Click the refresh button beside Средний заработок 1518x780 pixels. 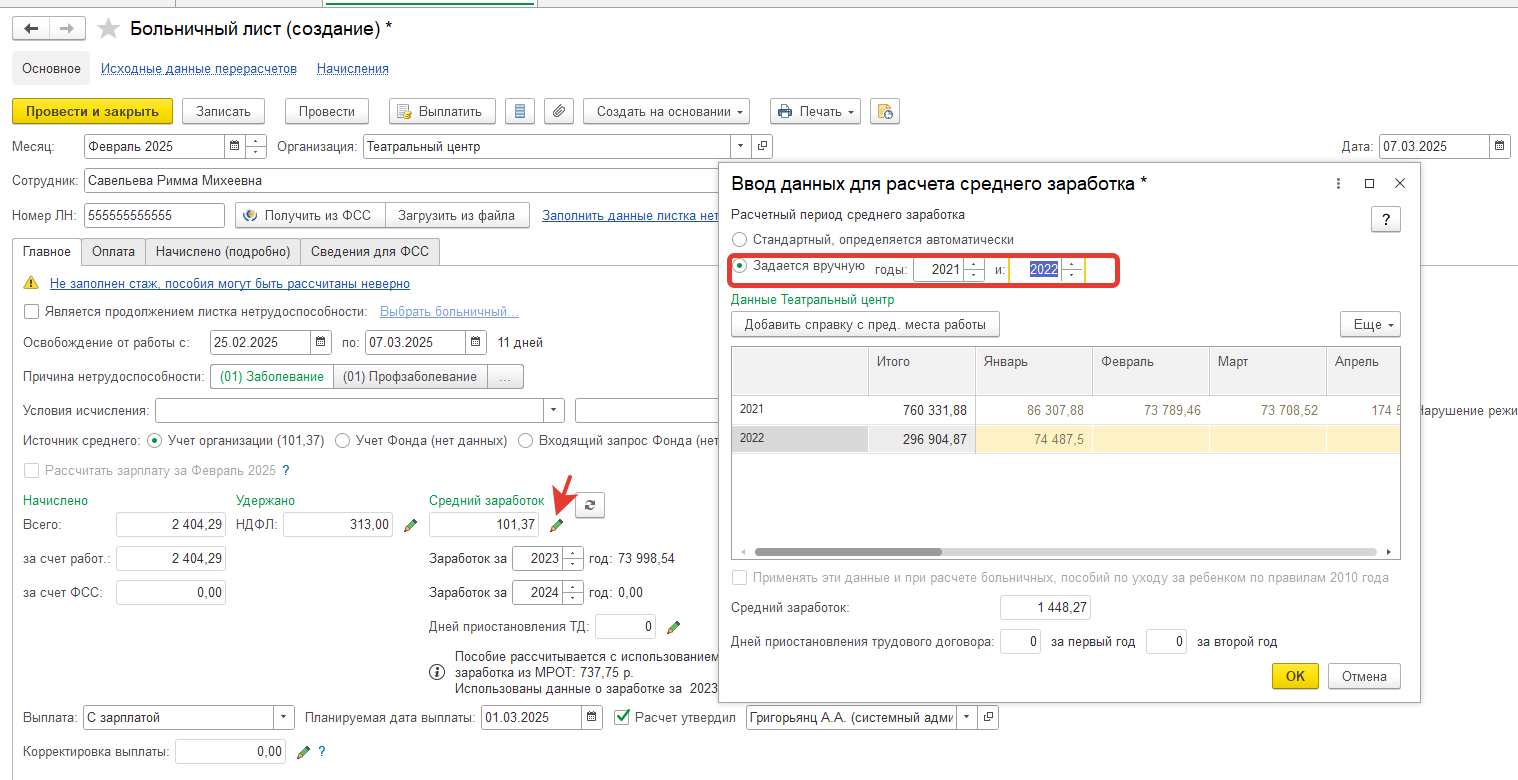(x=590, y=506)
